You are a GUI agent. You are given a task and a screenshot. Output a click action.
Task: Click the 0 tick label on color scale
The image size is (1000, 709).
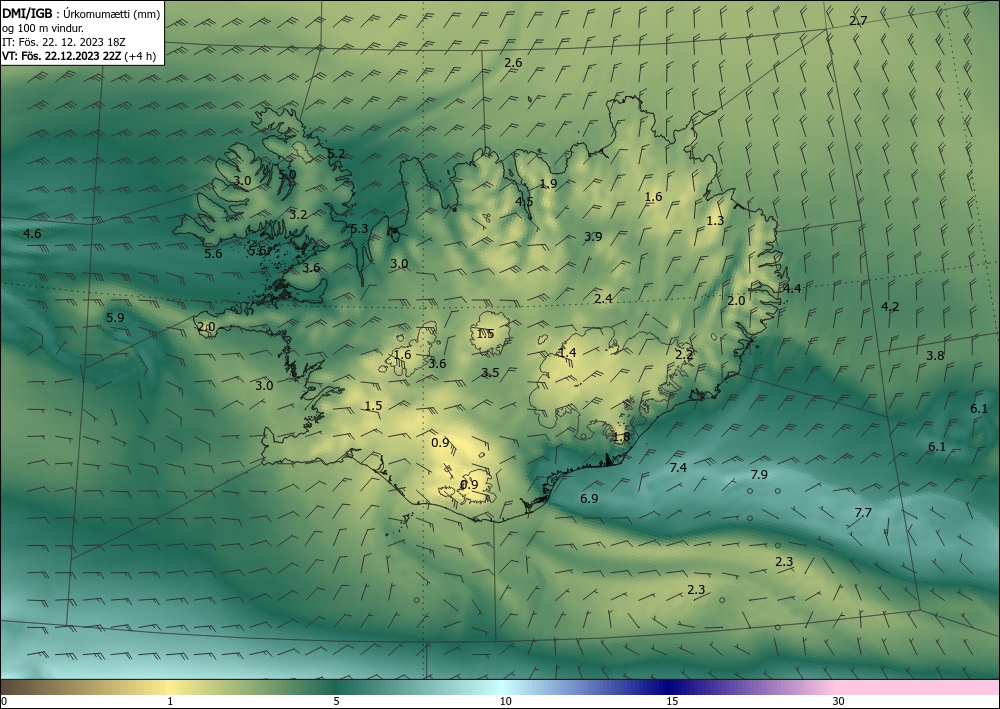(x=4, y=701)
